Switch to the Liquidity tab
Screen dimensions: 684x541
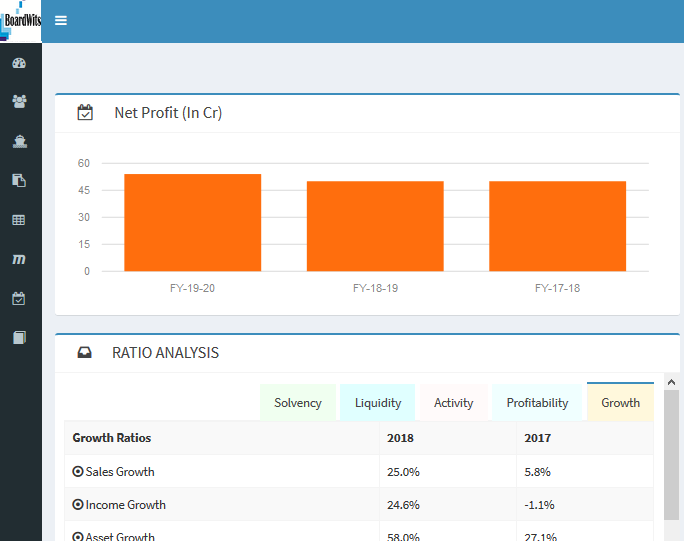point(377,403)
